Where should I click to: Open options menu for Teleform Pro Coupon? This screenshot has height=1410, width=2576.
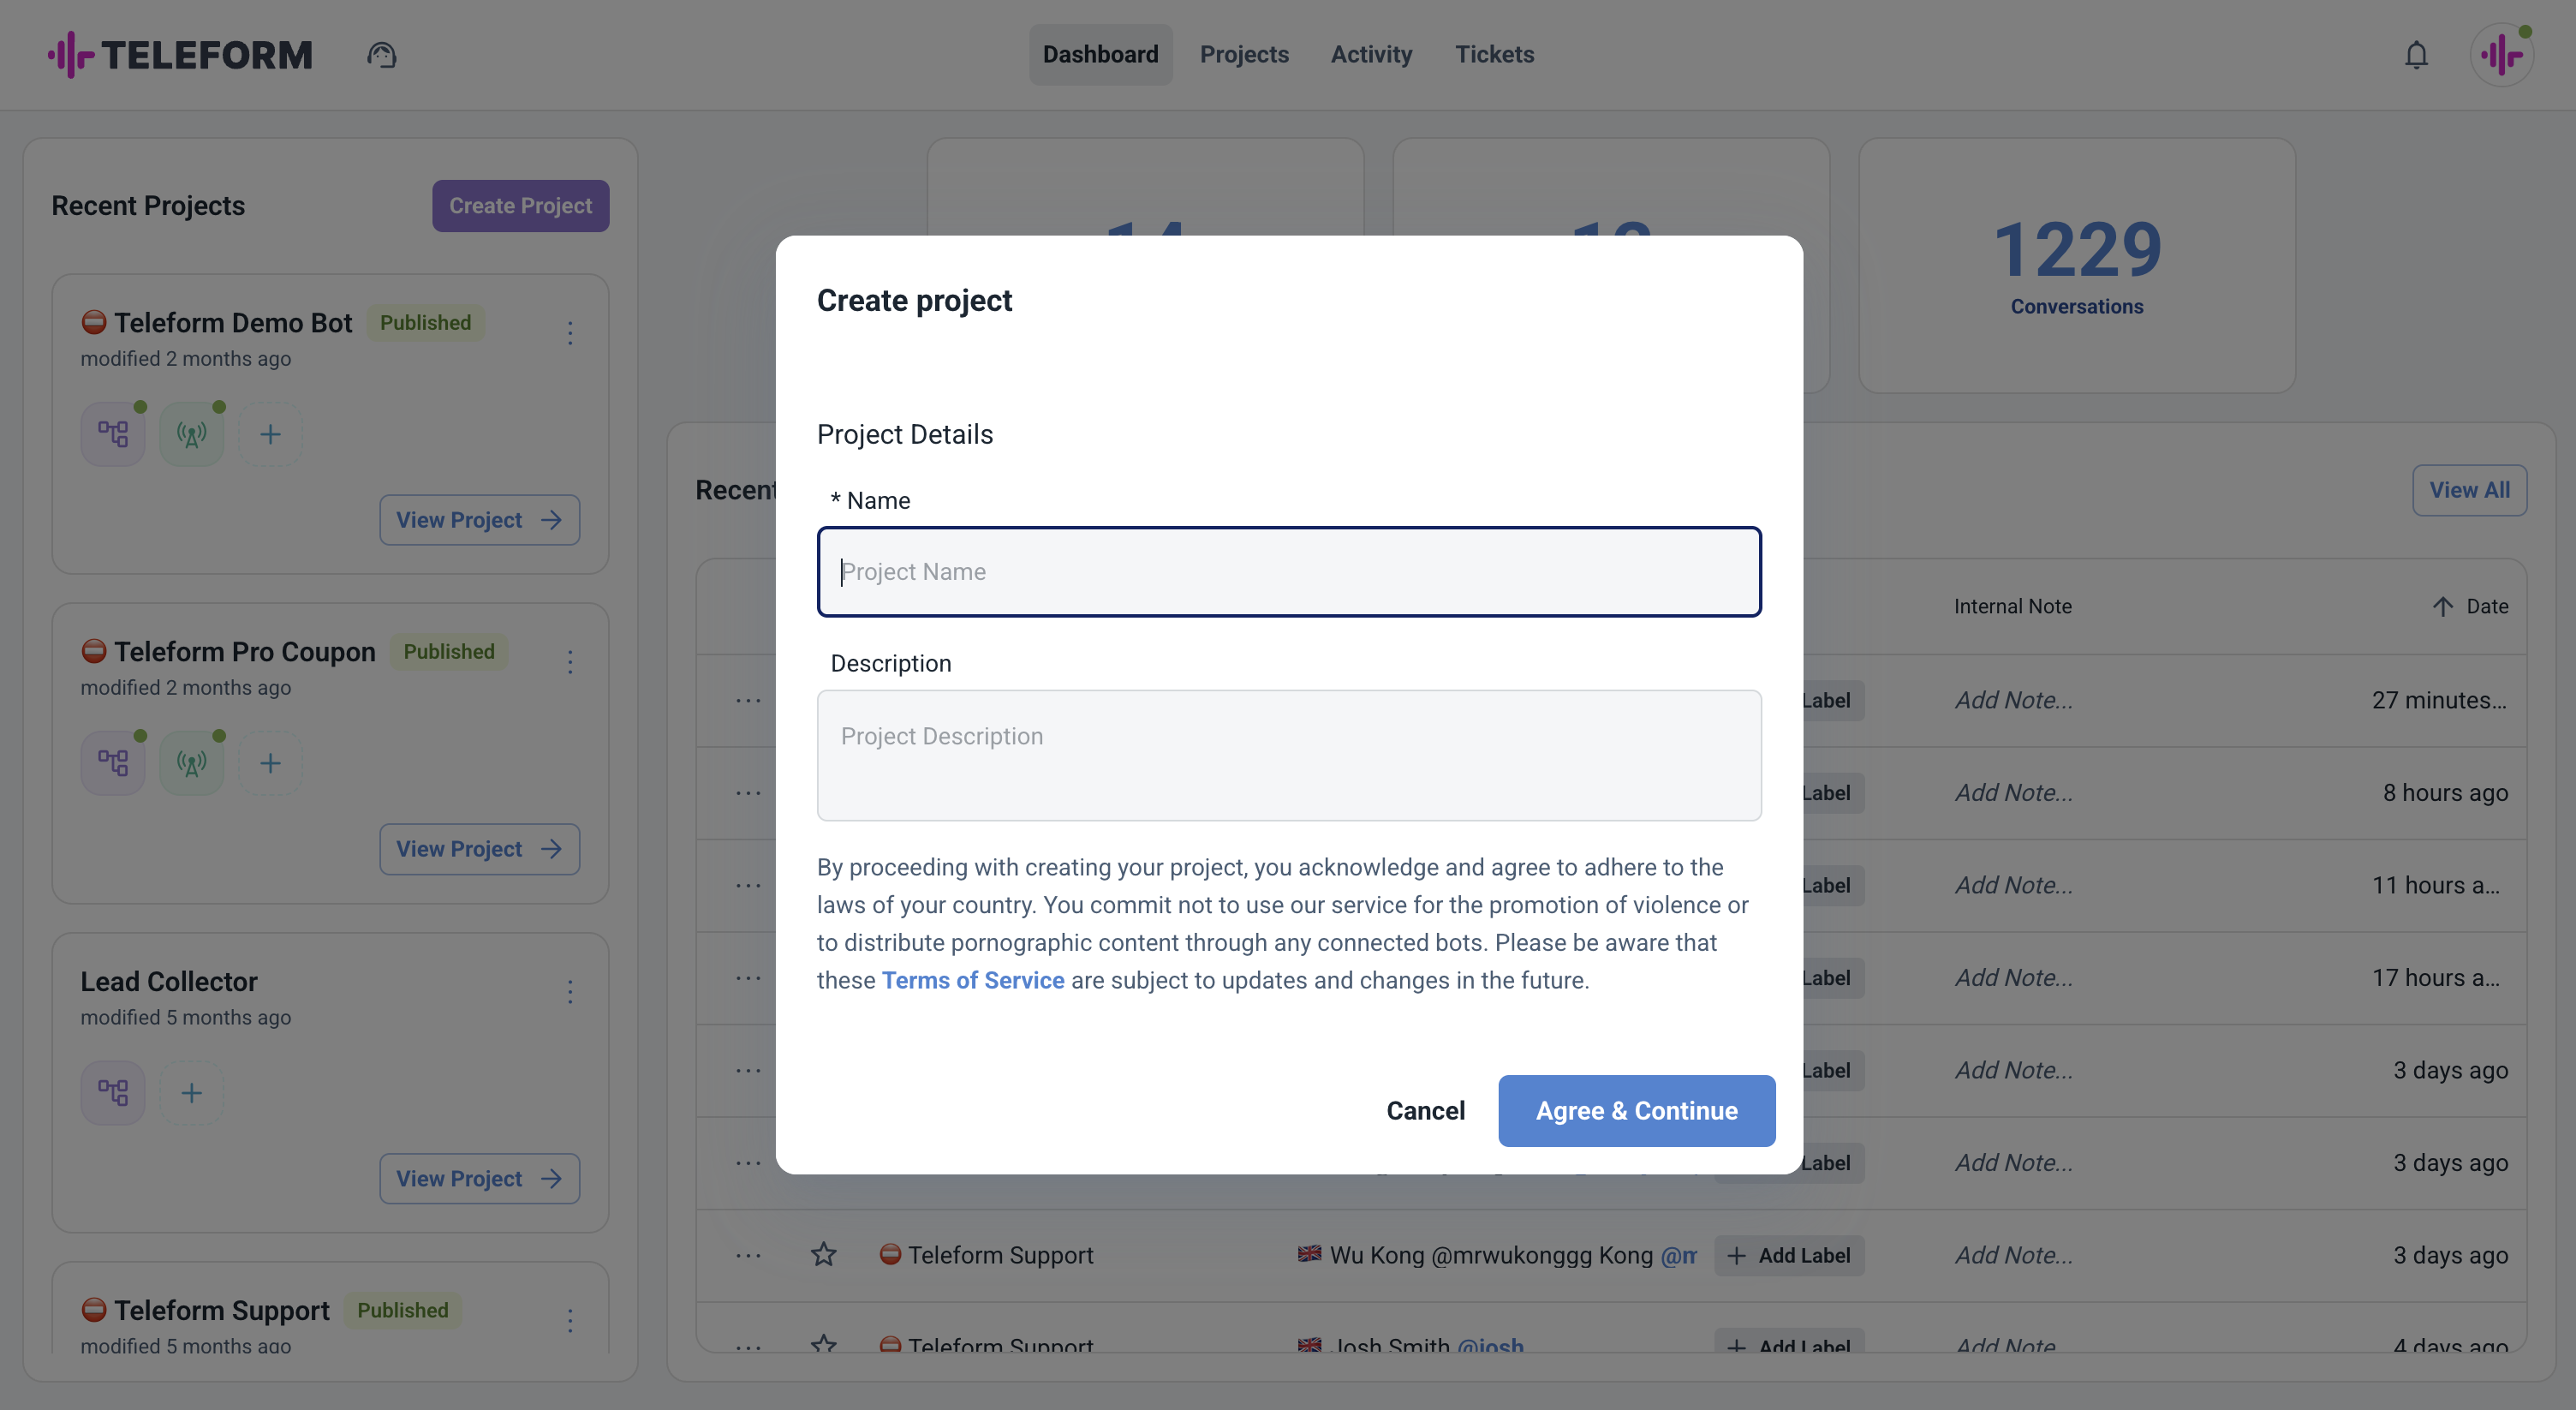point(570,662)
